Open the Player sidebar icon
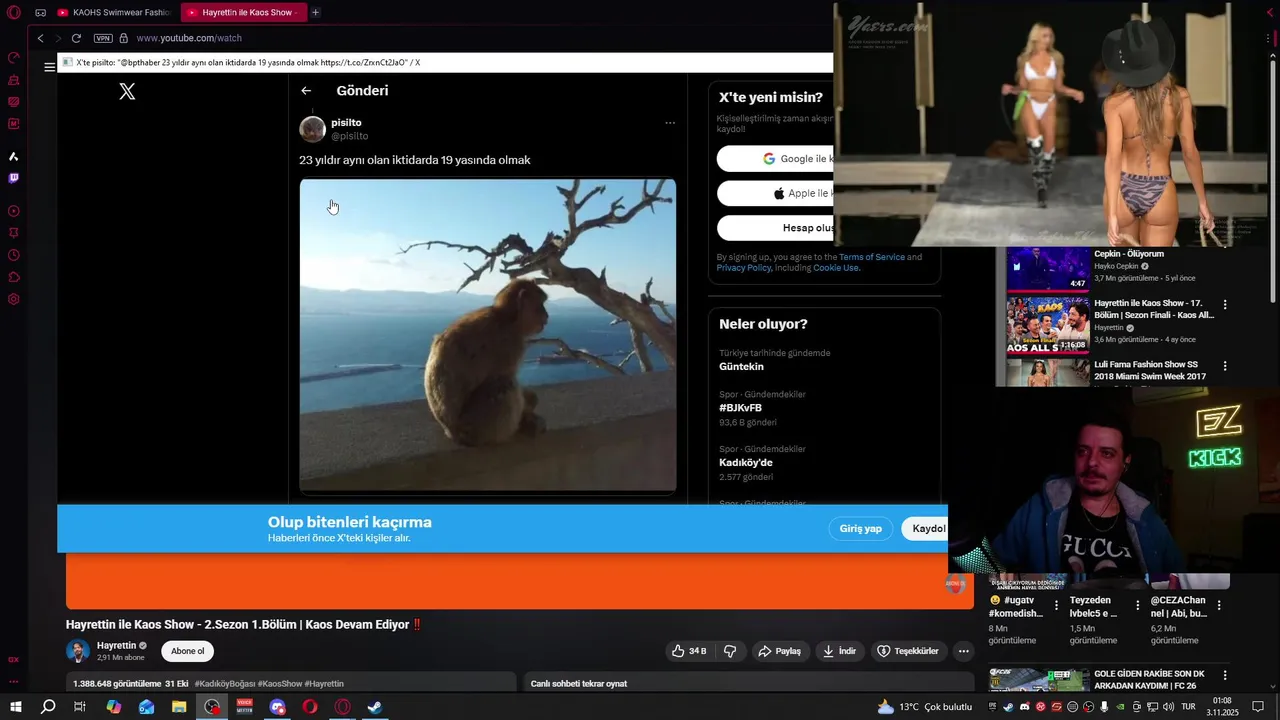1280x720 pixels. [14, 211]
